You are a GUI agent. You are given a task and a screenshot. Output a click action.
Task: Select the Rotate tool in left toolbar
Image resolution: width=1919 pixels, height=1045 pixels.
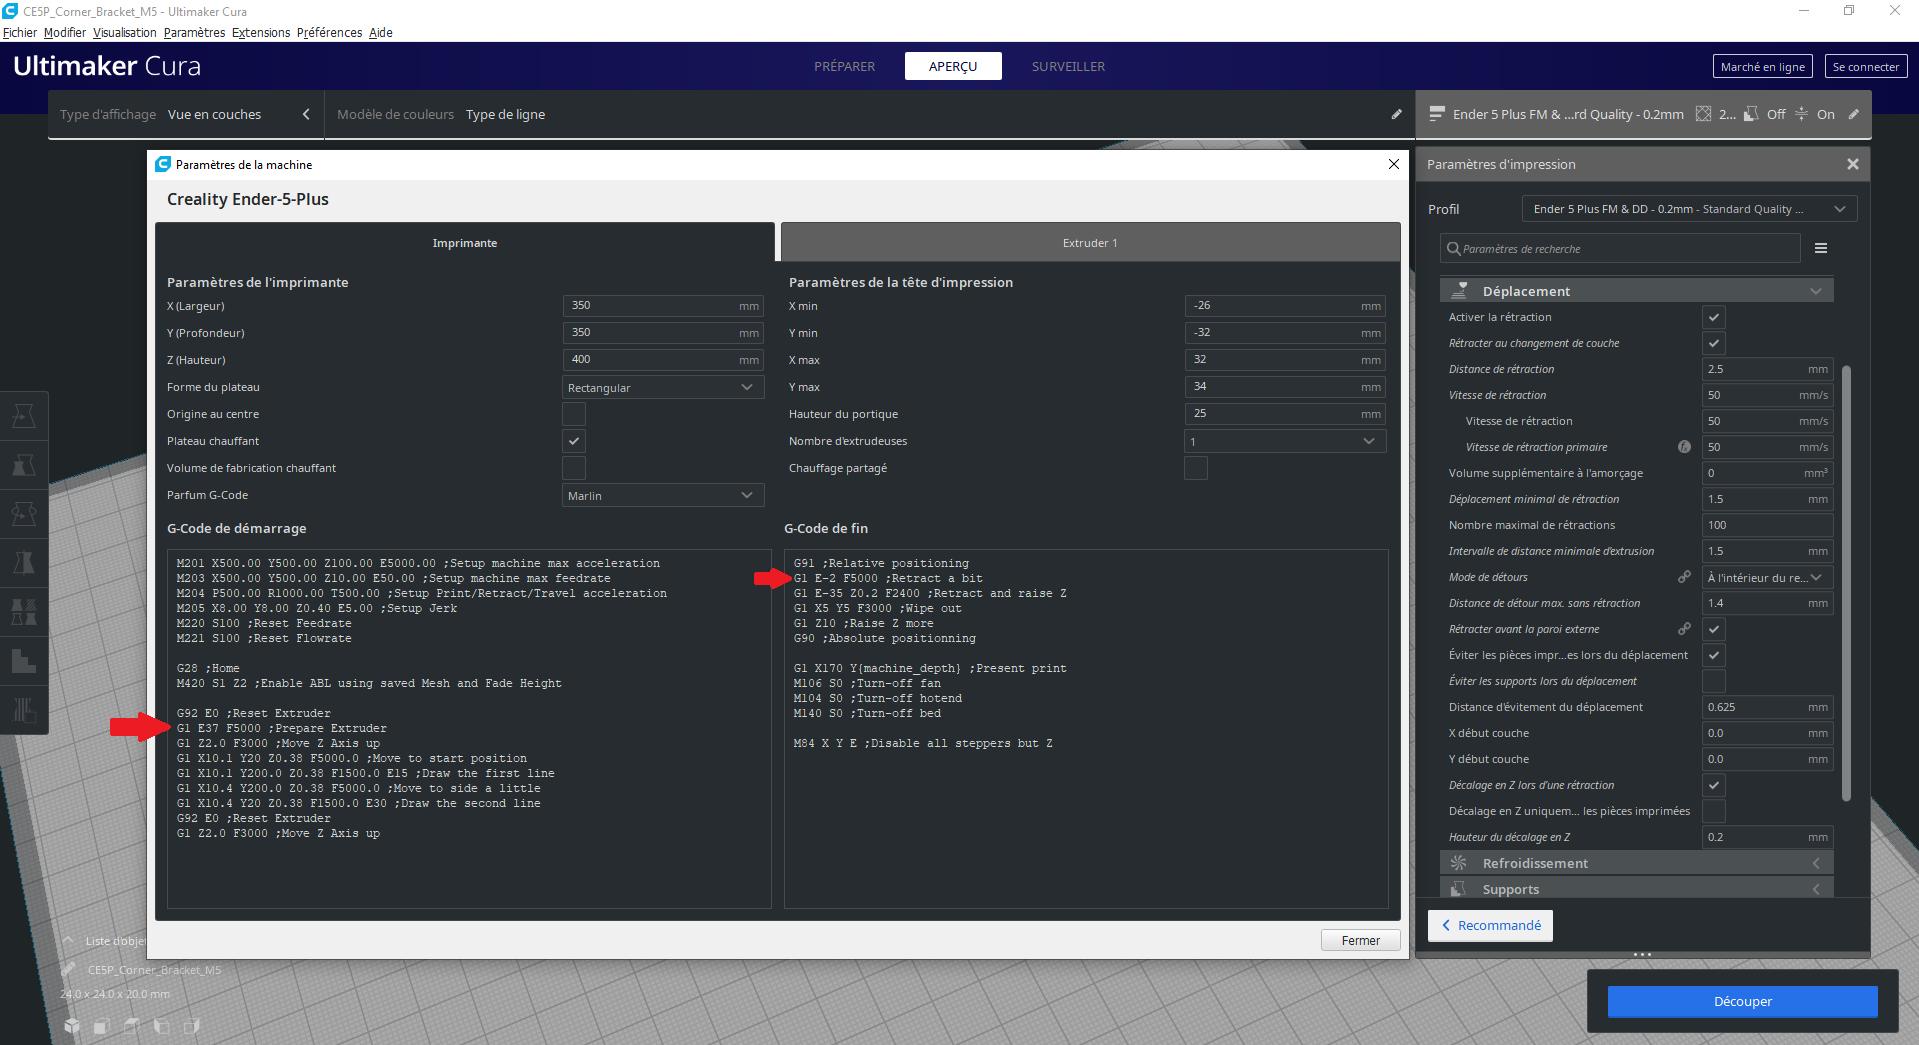pyautogui.click(x=24, y=513)
